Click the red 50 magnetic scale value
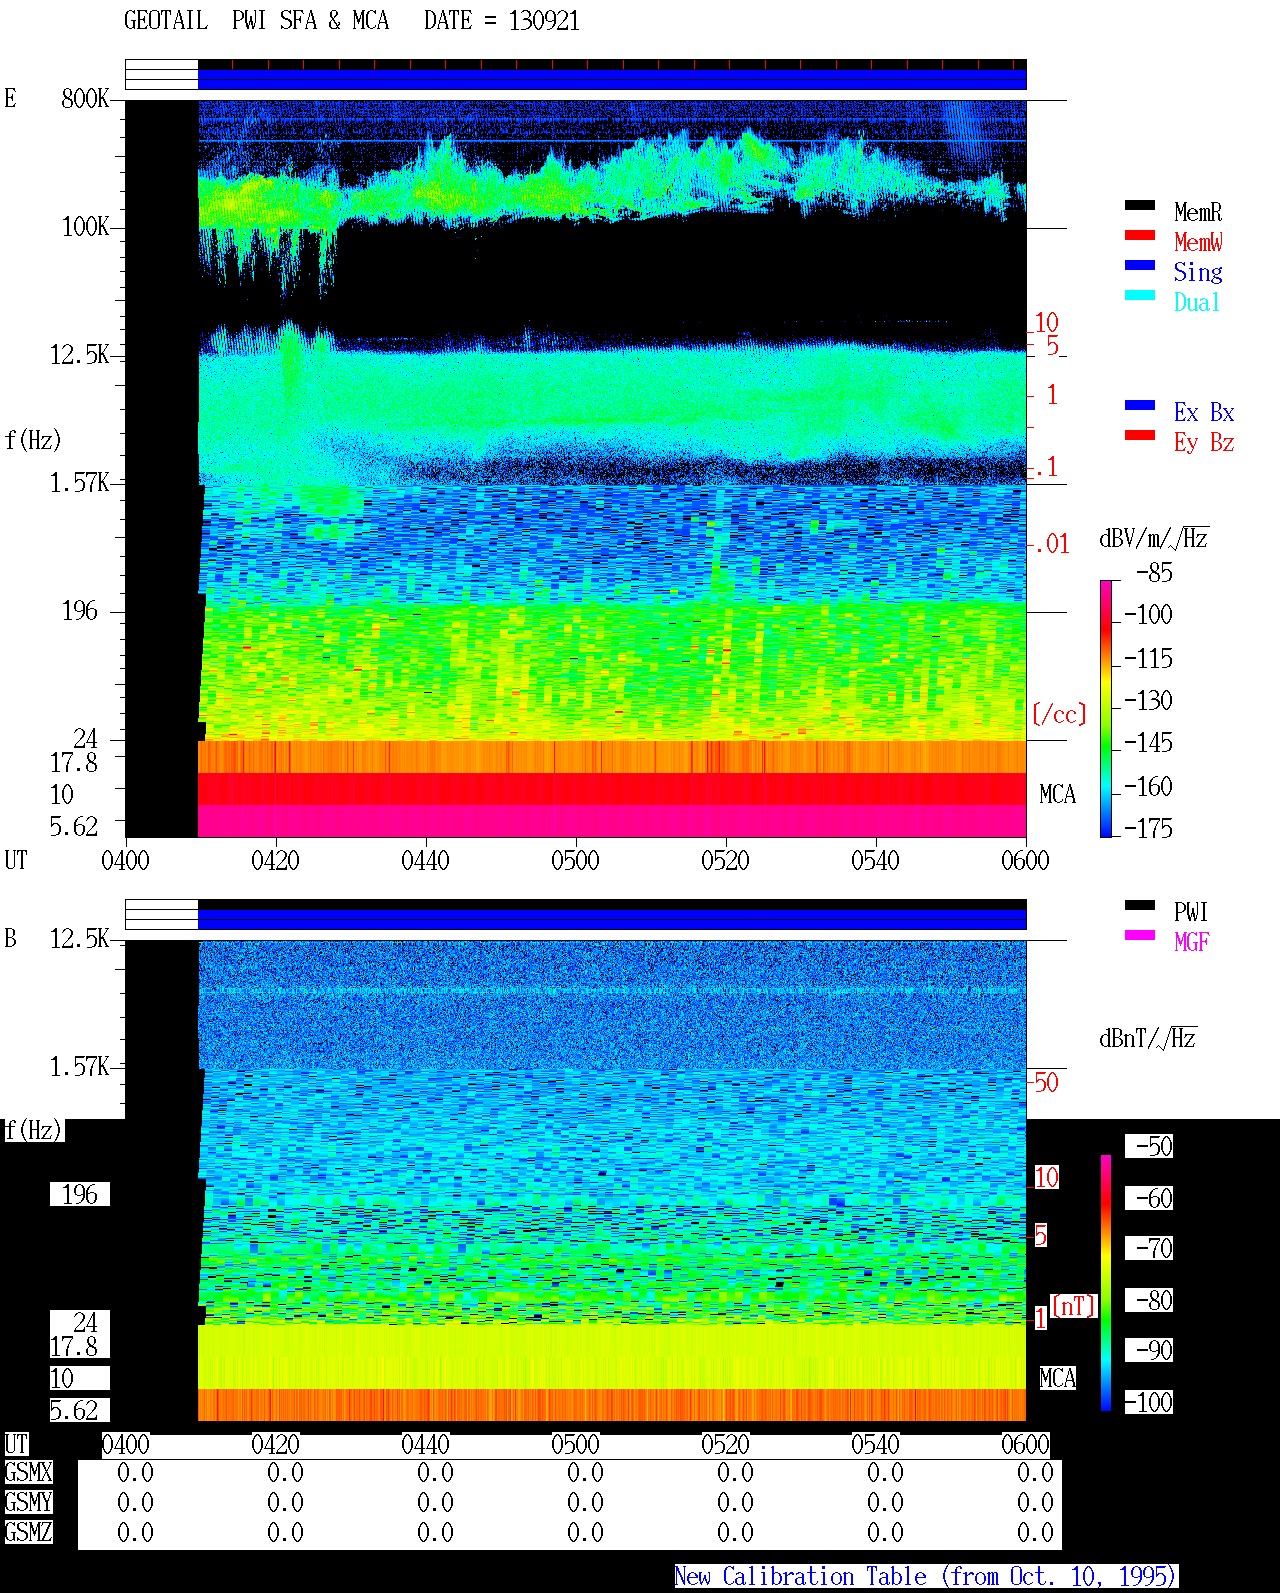1280x1593 pixels. (1046, 1082)
